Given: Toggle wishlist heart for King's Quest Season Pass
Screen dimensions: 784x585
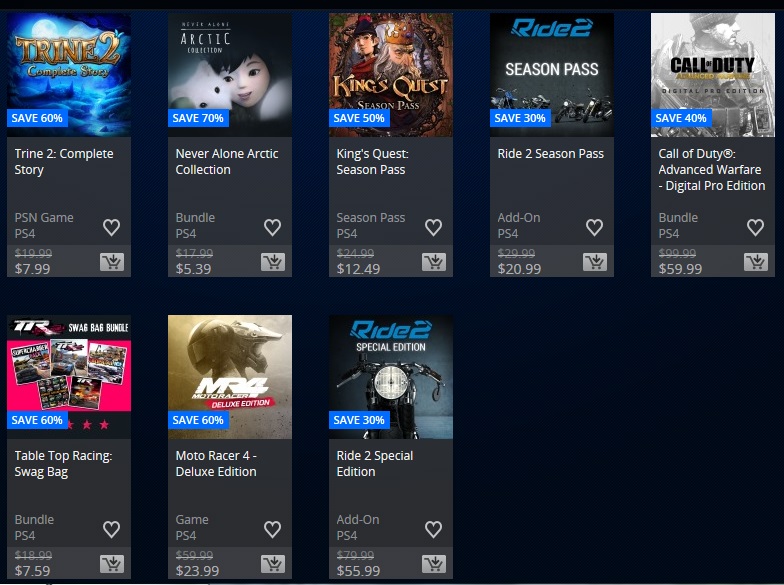Looking at the screenshot, I should tap(434, 228).
